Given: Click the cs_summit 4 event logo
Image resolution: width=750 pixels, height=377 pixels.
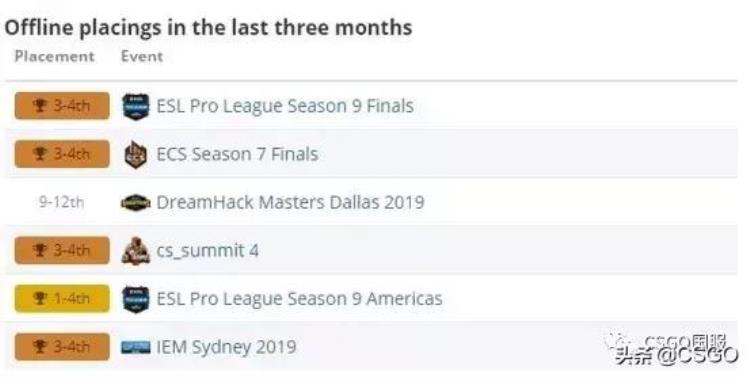Looking at the screenshot, I should [x=136, y=250].
